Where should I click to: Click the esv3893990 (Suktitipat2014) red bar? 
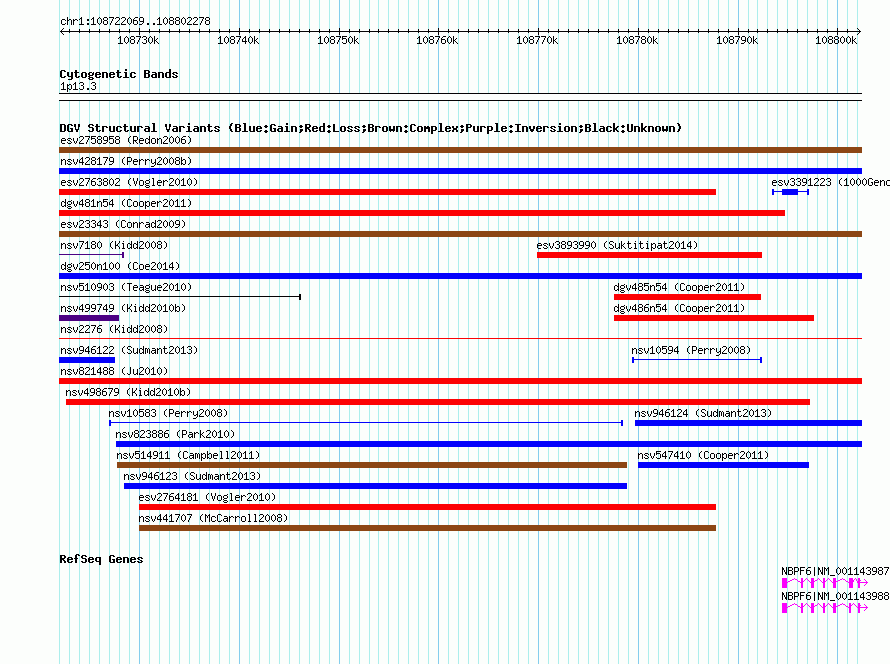[x=649, y=255]
